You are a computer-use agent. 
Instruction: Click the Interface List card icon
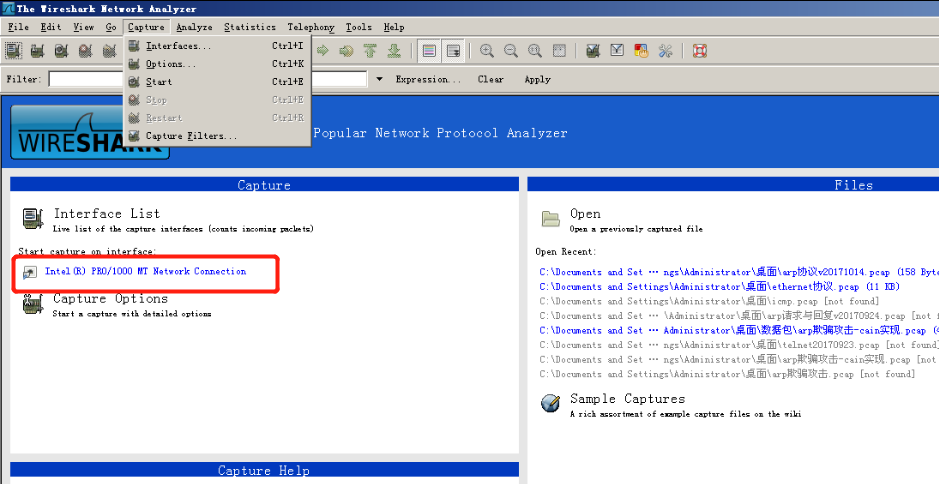pyautogui.click(x=33, y=219)
